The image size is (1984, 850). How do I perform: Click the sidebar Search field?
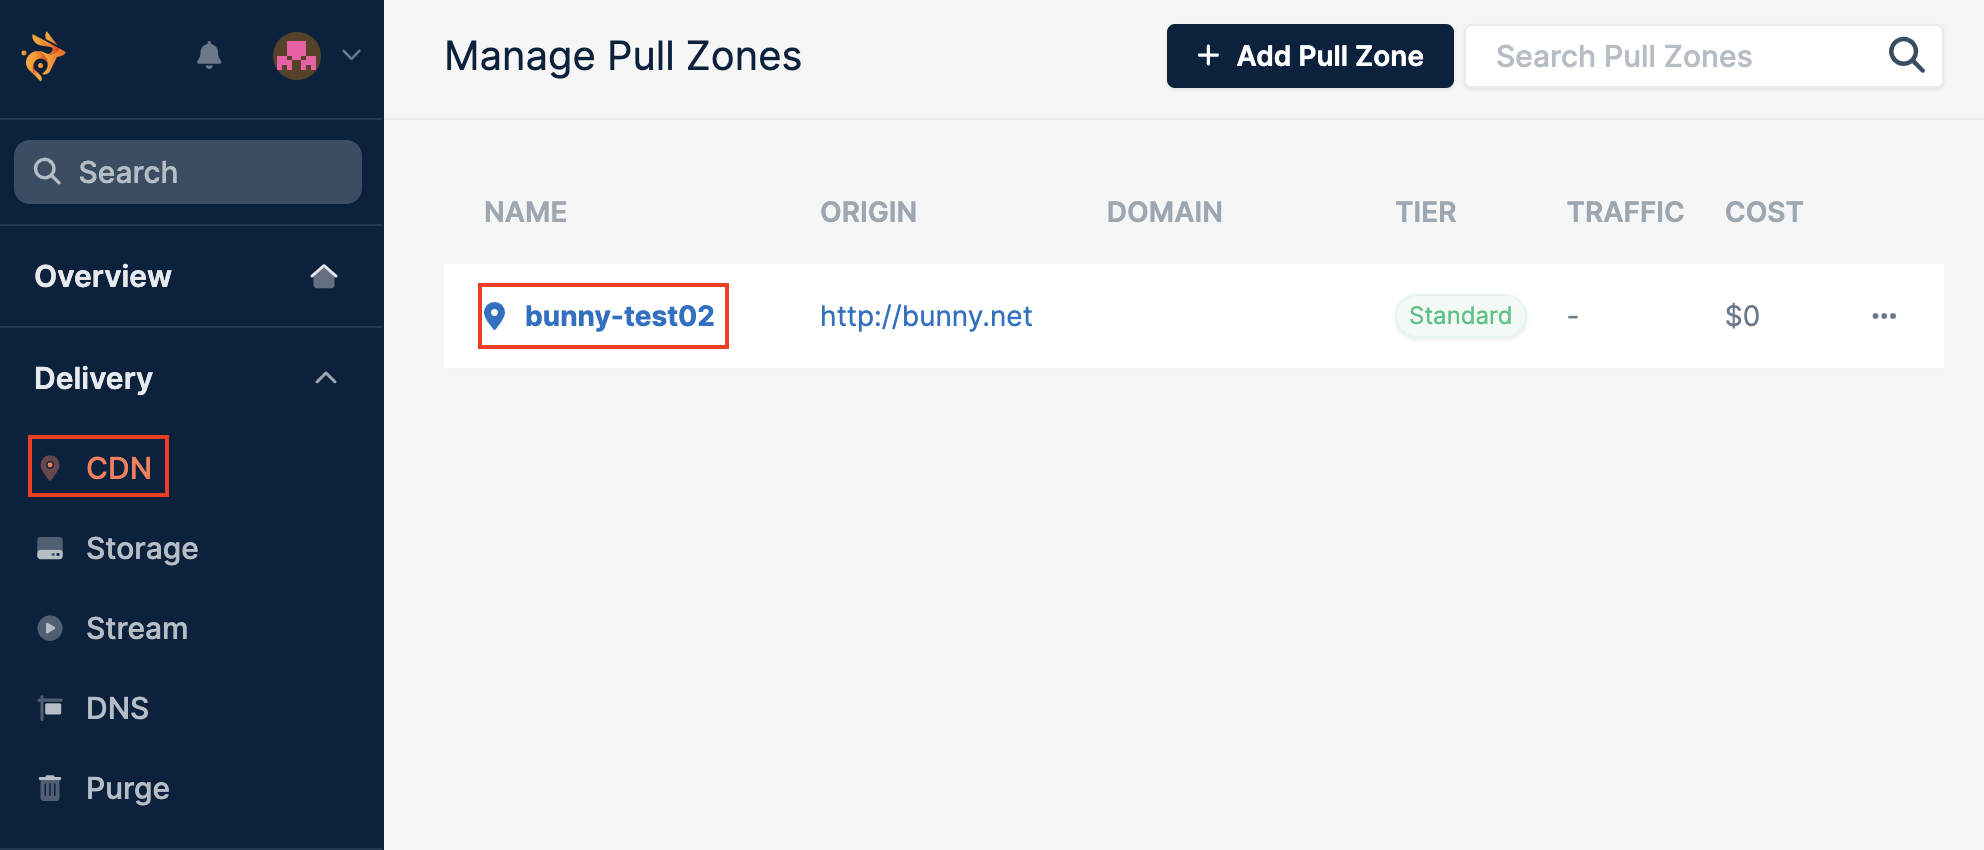pos(188,172)
